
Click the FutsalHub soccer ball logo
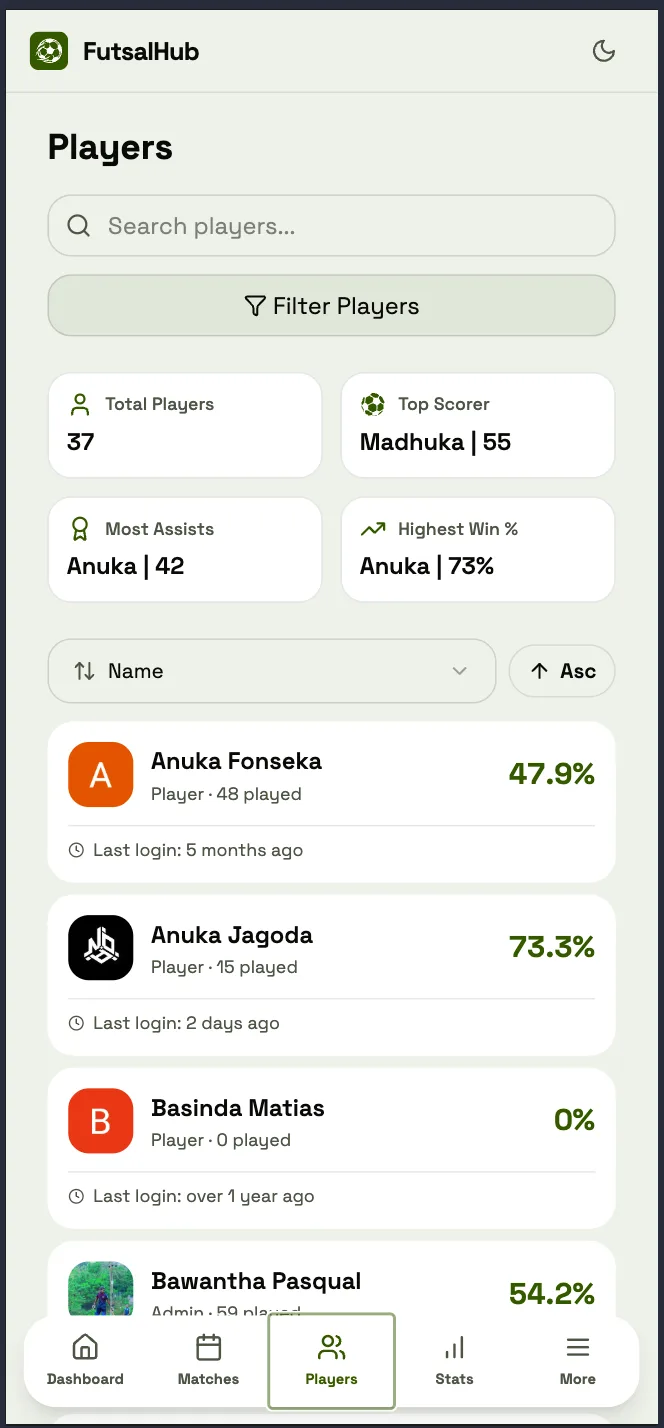49,51
